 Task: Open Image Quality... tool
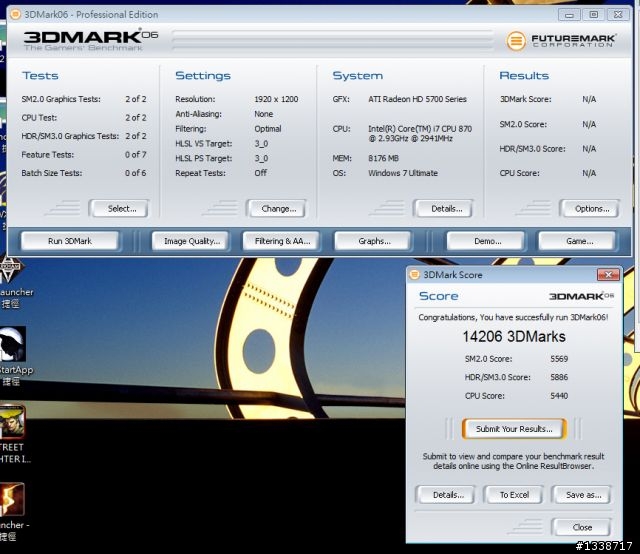[191, 241]
